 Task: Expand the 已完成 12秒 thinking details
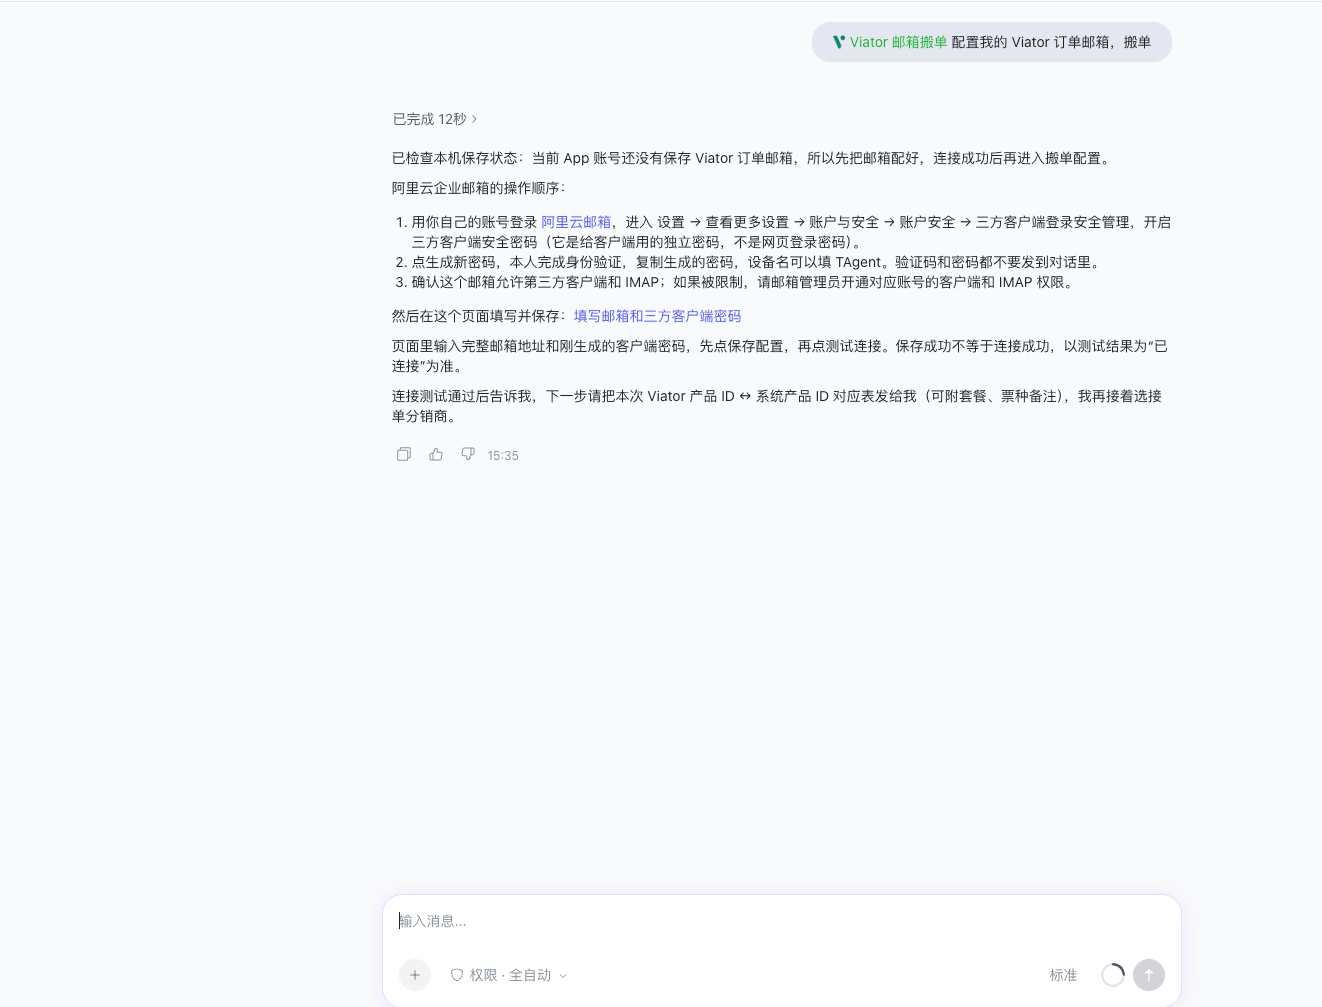click(435, 119)
